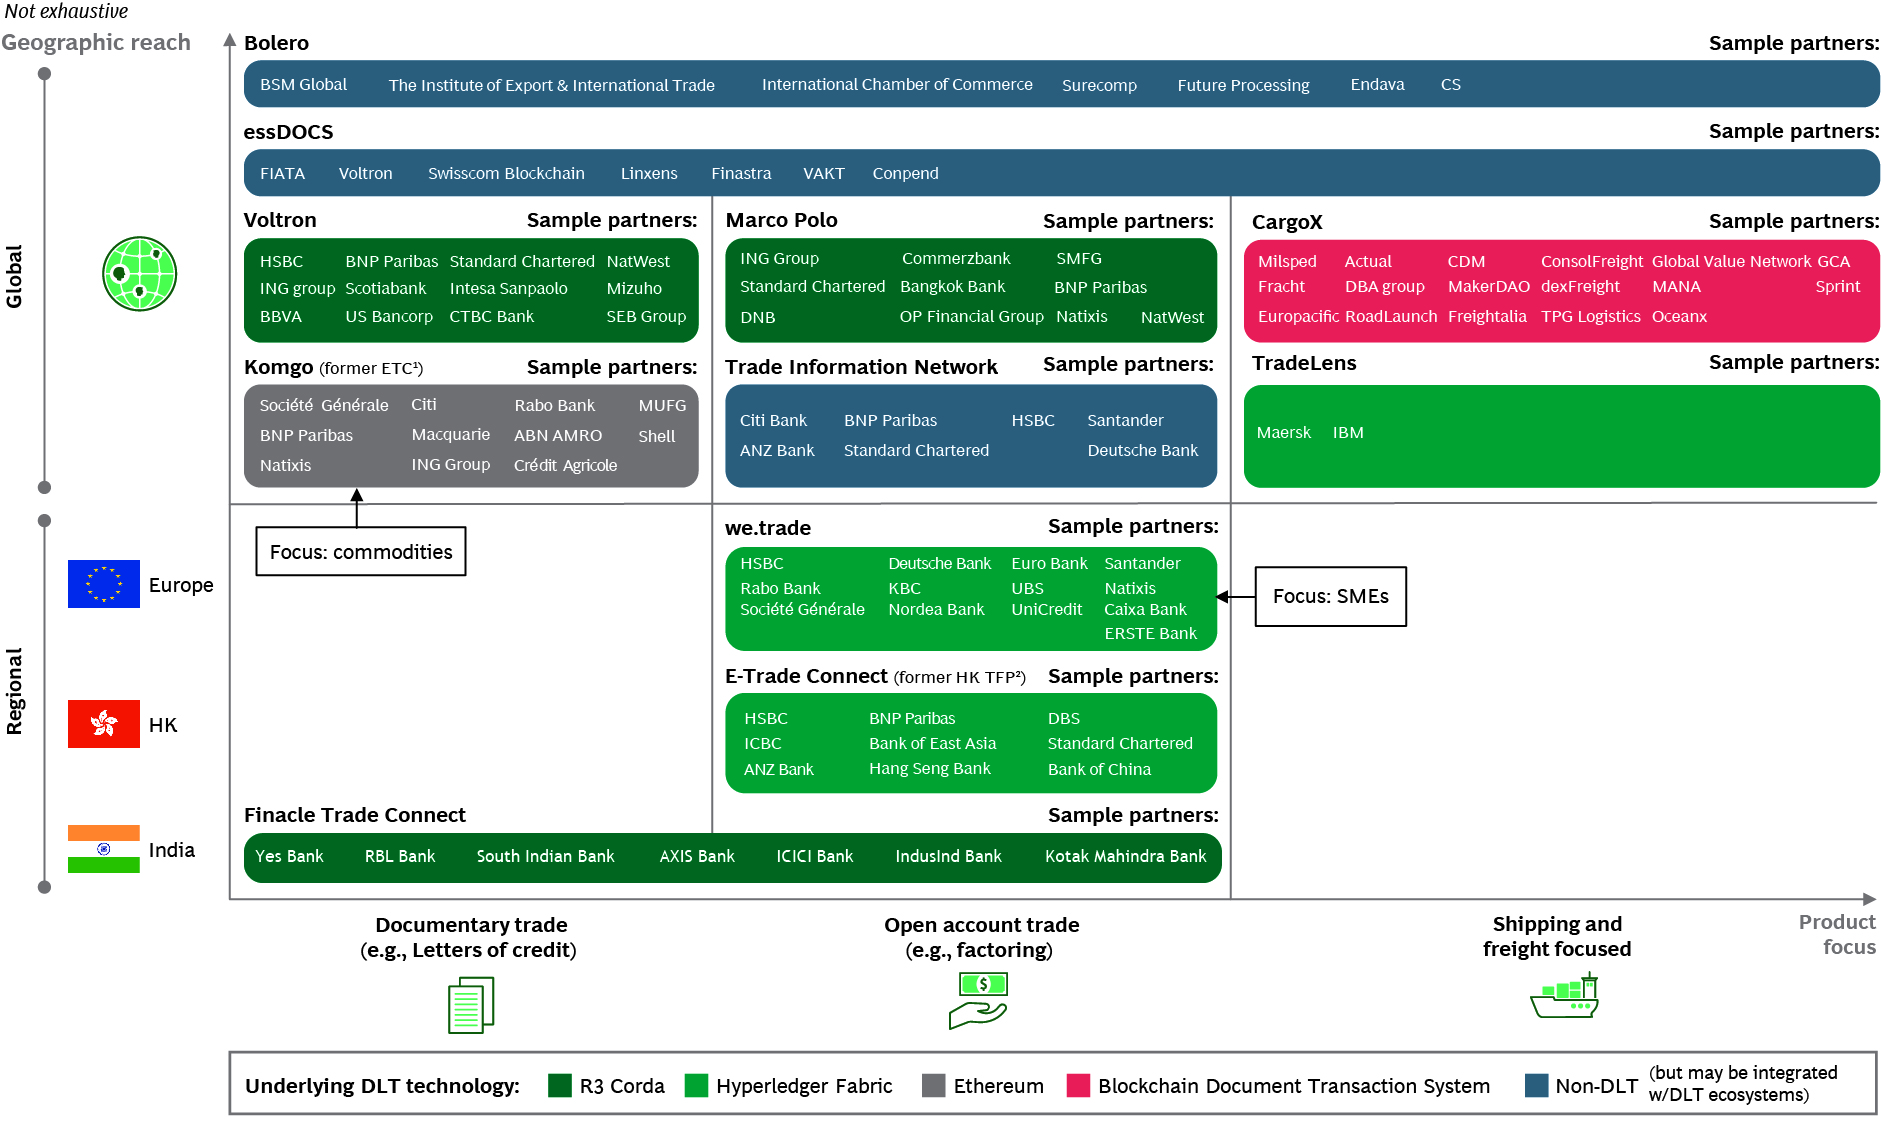
Task: Click Maersk inside the TradeLens box
Action: pos(1284,432)
